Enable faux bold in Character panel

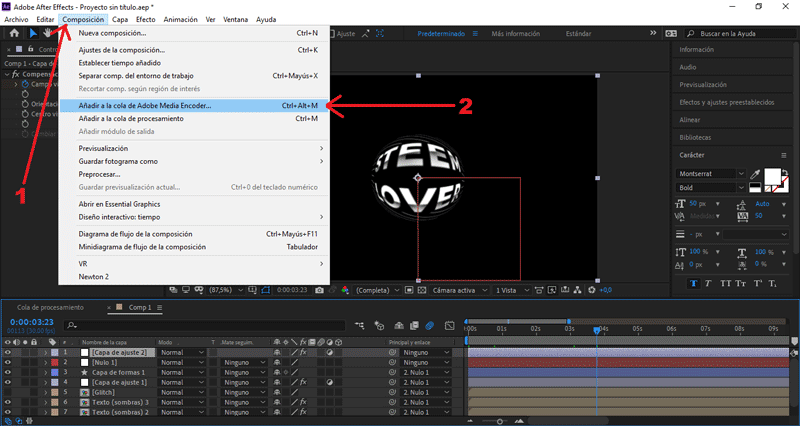click(693, 284)
